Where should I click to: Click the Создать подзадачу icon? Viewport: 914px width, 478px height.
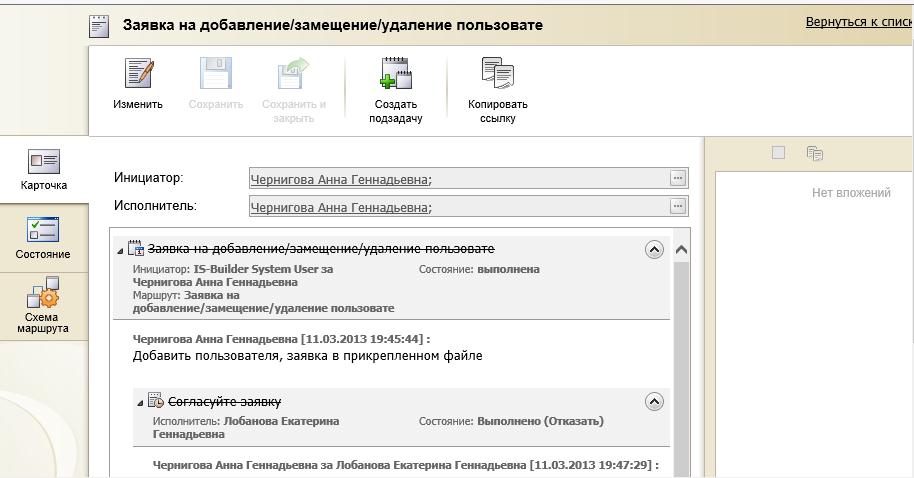tap(396, 74)
